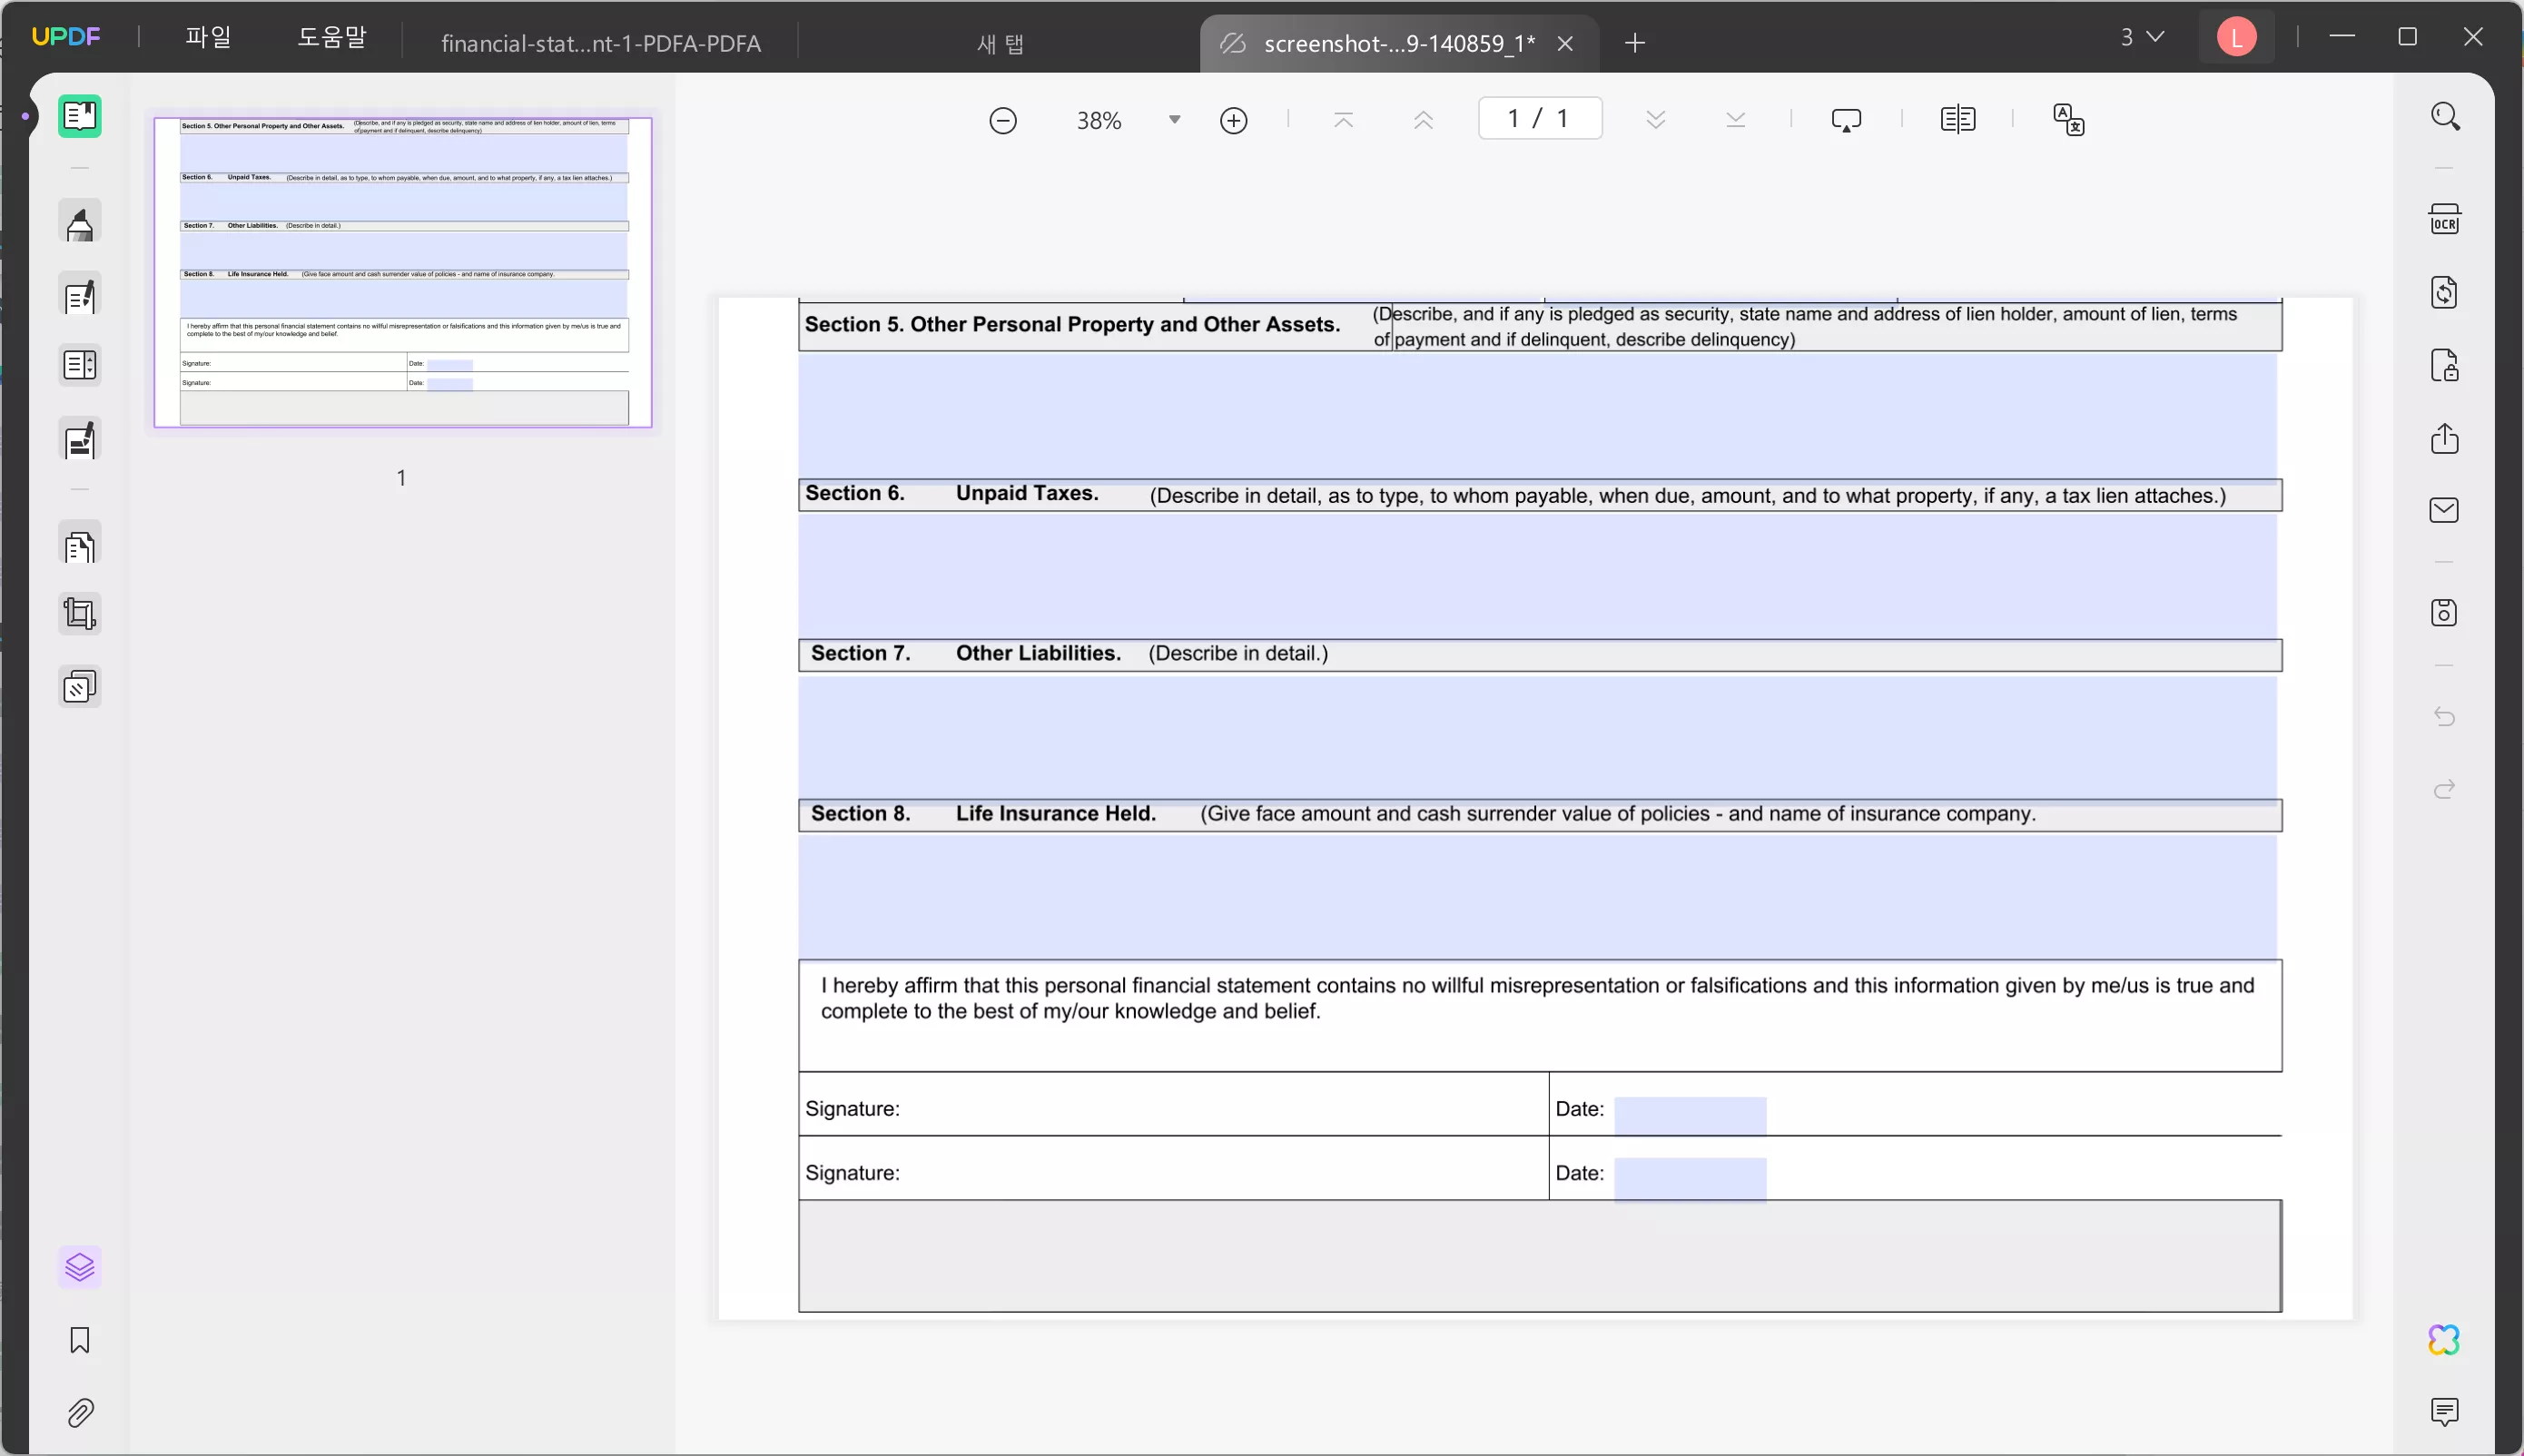Click the Redo arrow
This screenshot has width=2524, height=1456.
[2444, 789]
